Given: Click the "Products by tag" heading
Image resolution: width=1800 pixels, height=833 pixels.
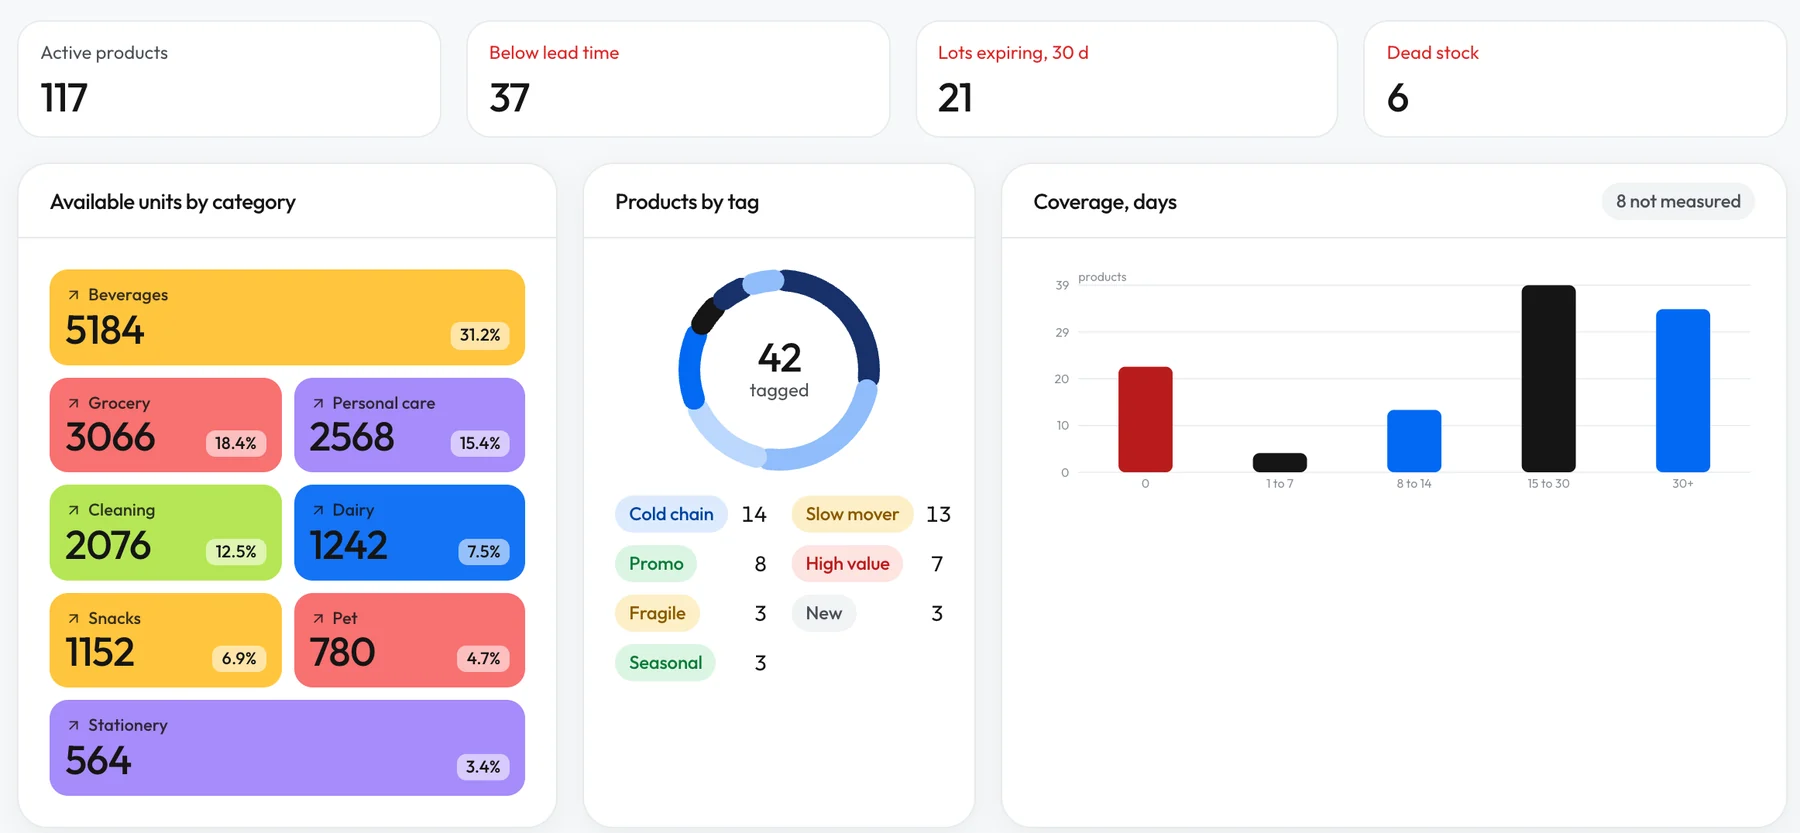Looking at the screenshot, I should (x=687, y=202).
